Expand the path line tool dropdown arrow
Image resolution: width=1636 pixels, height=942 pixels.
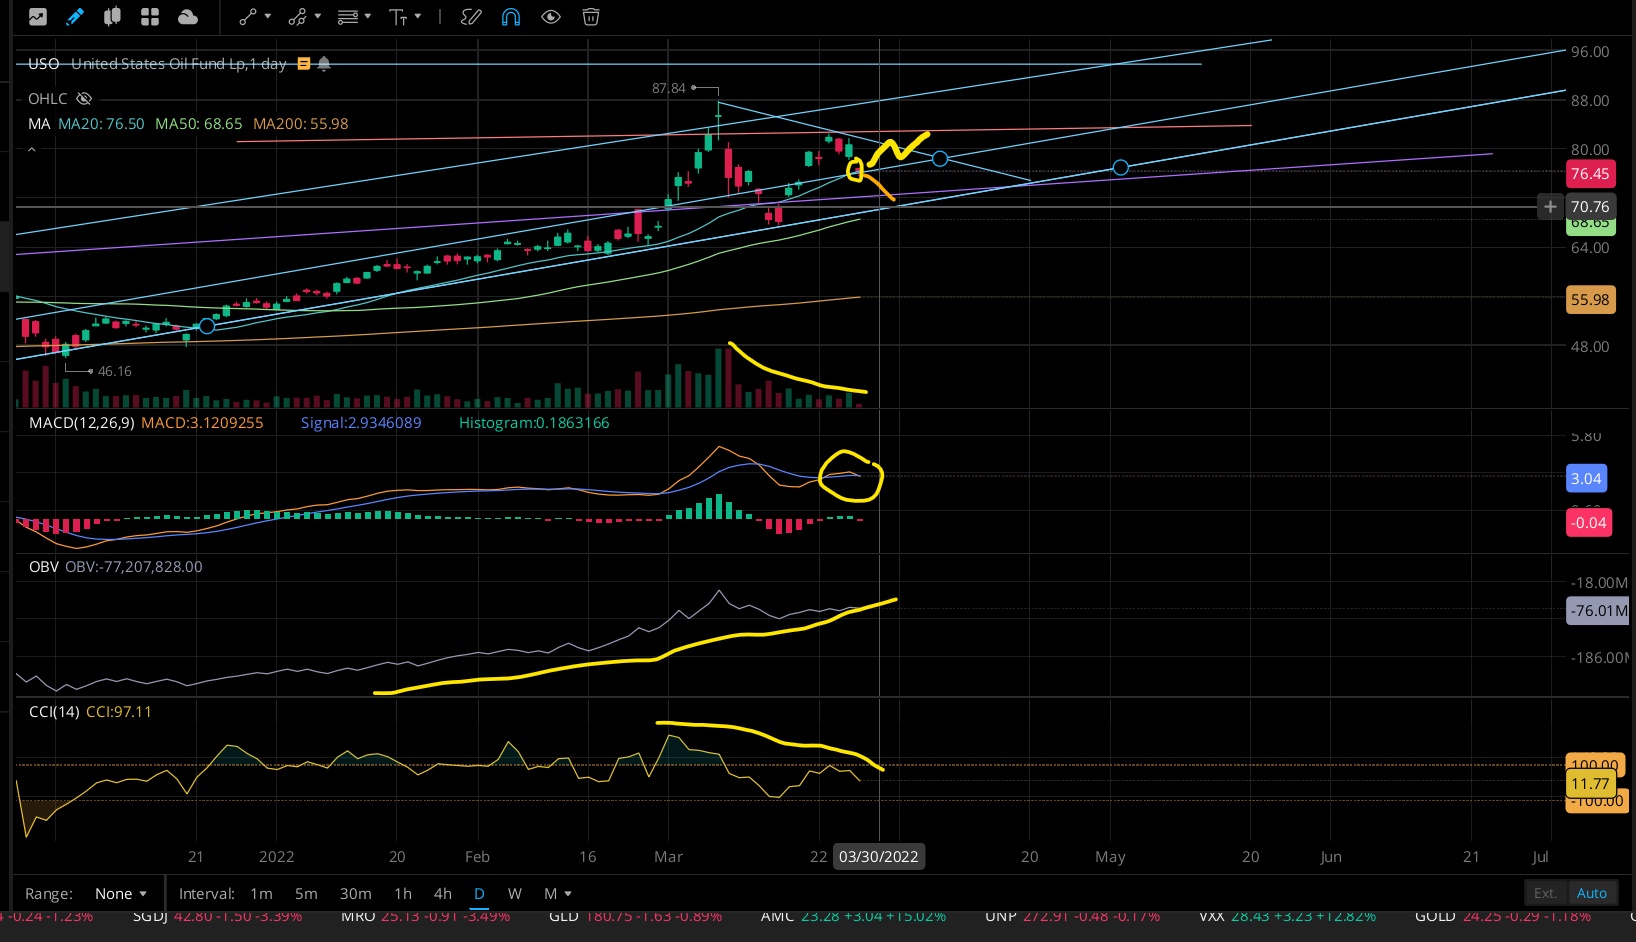[318, 17]
